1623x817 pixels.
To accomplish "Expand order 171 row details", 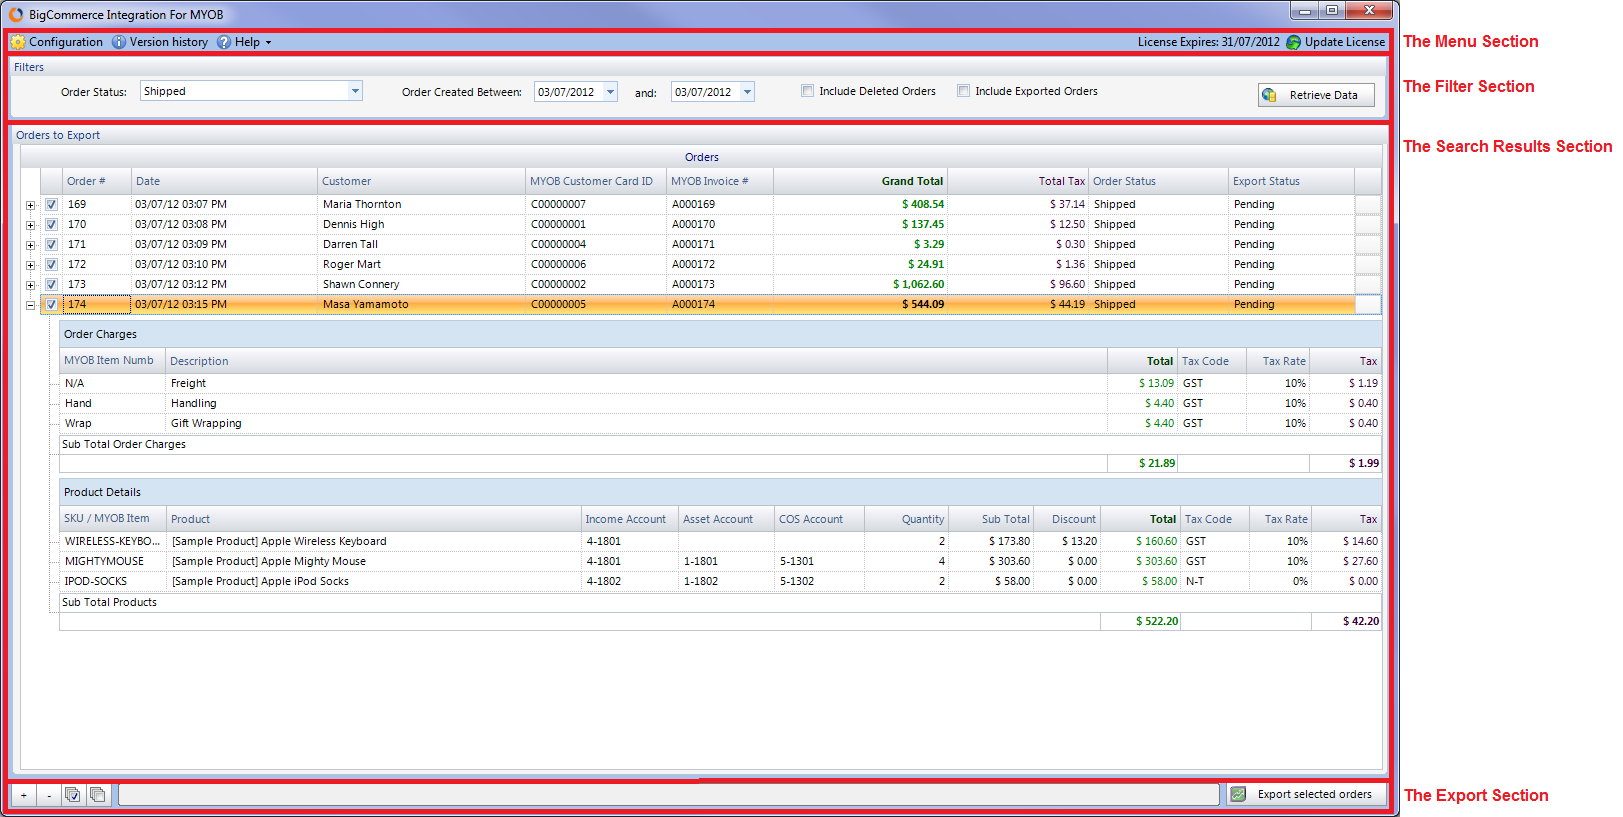I will click(x=30, y=245).
